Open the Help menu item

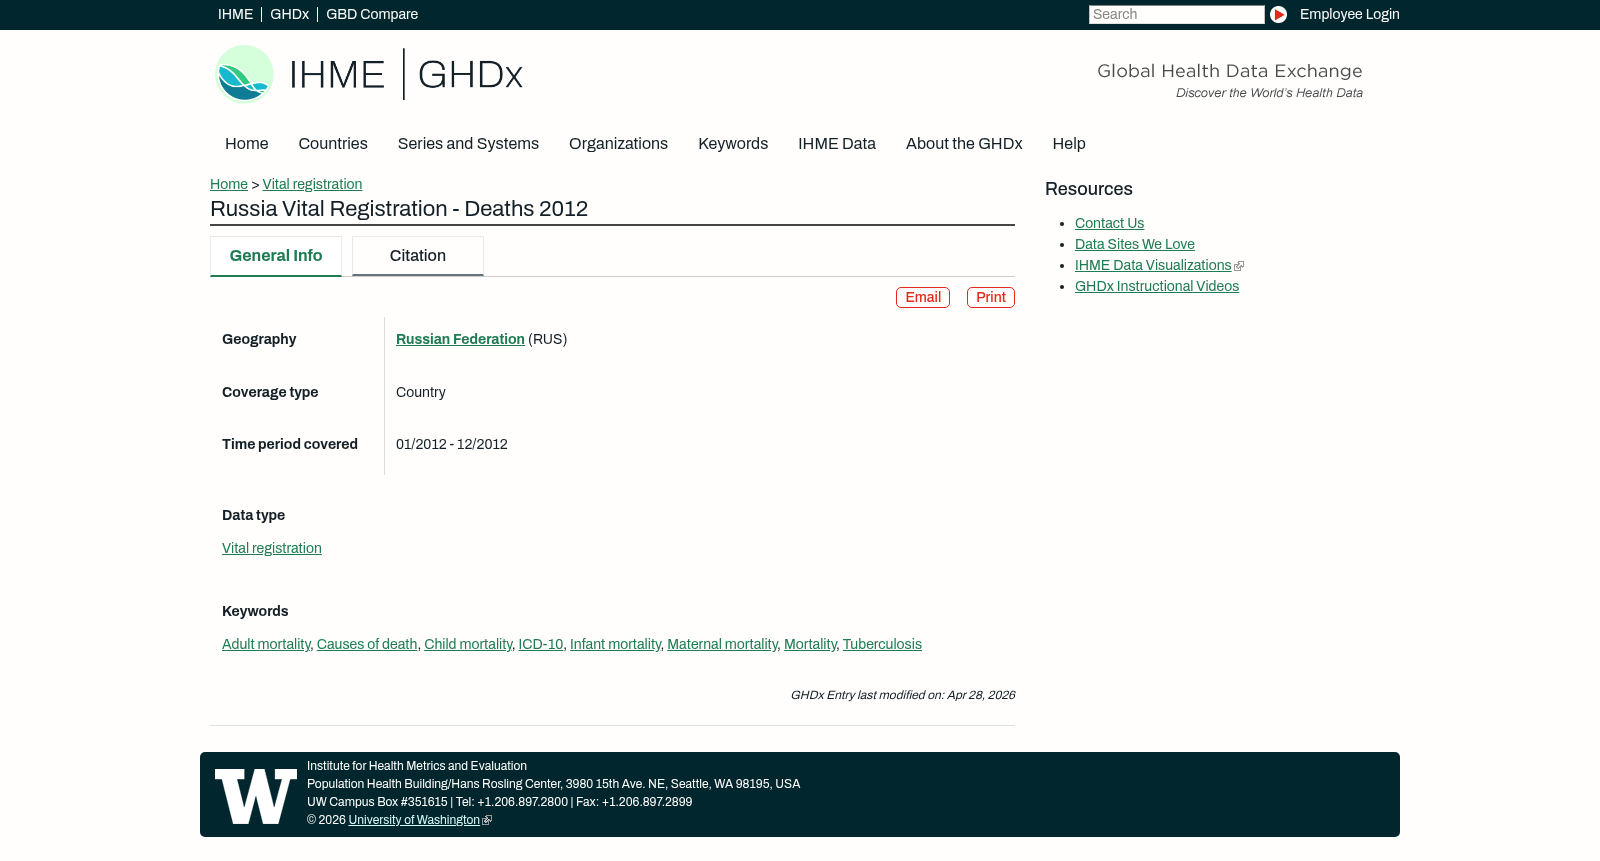point(1069,144)
